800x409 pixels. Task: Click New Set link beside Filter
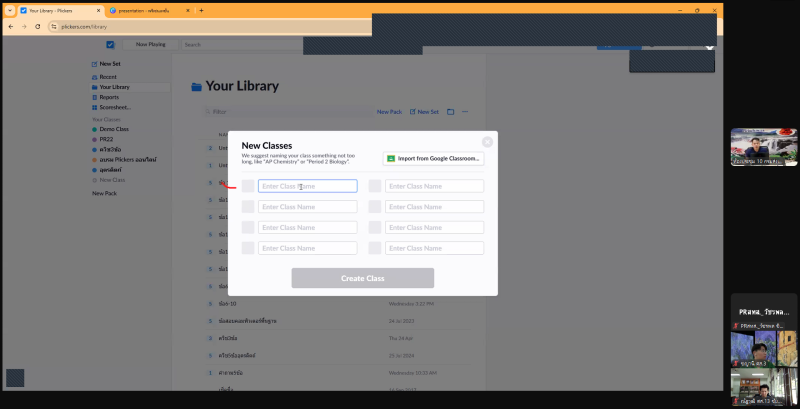click(x=424, y=112)
